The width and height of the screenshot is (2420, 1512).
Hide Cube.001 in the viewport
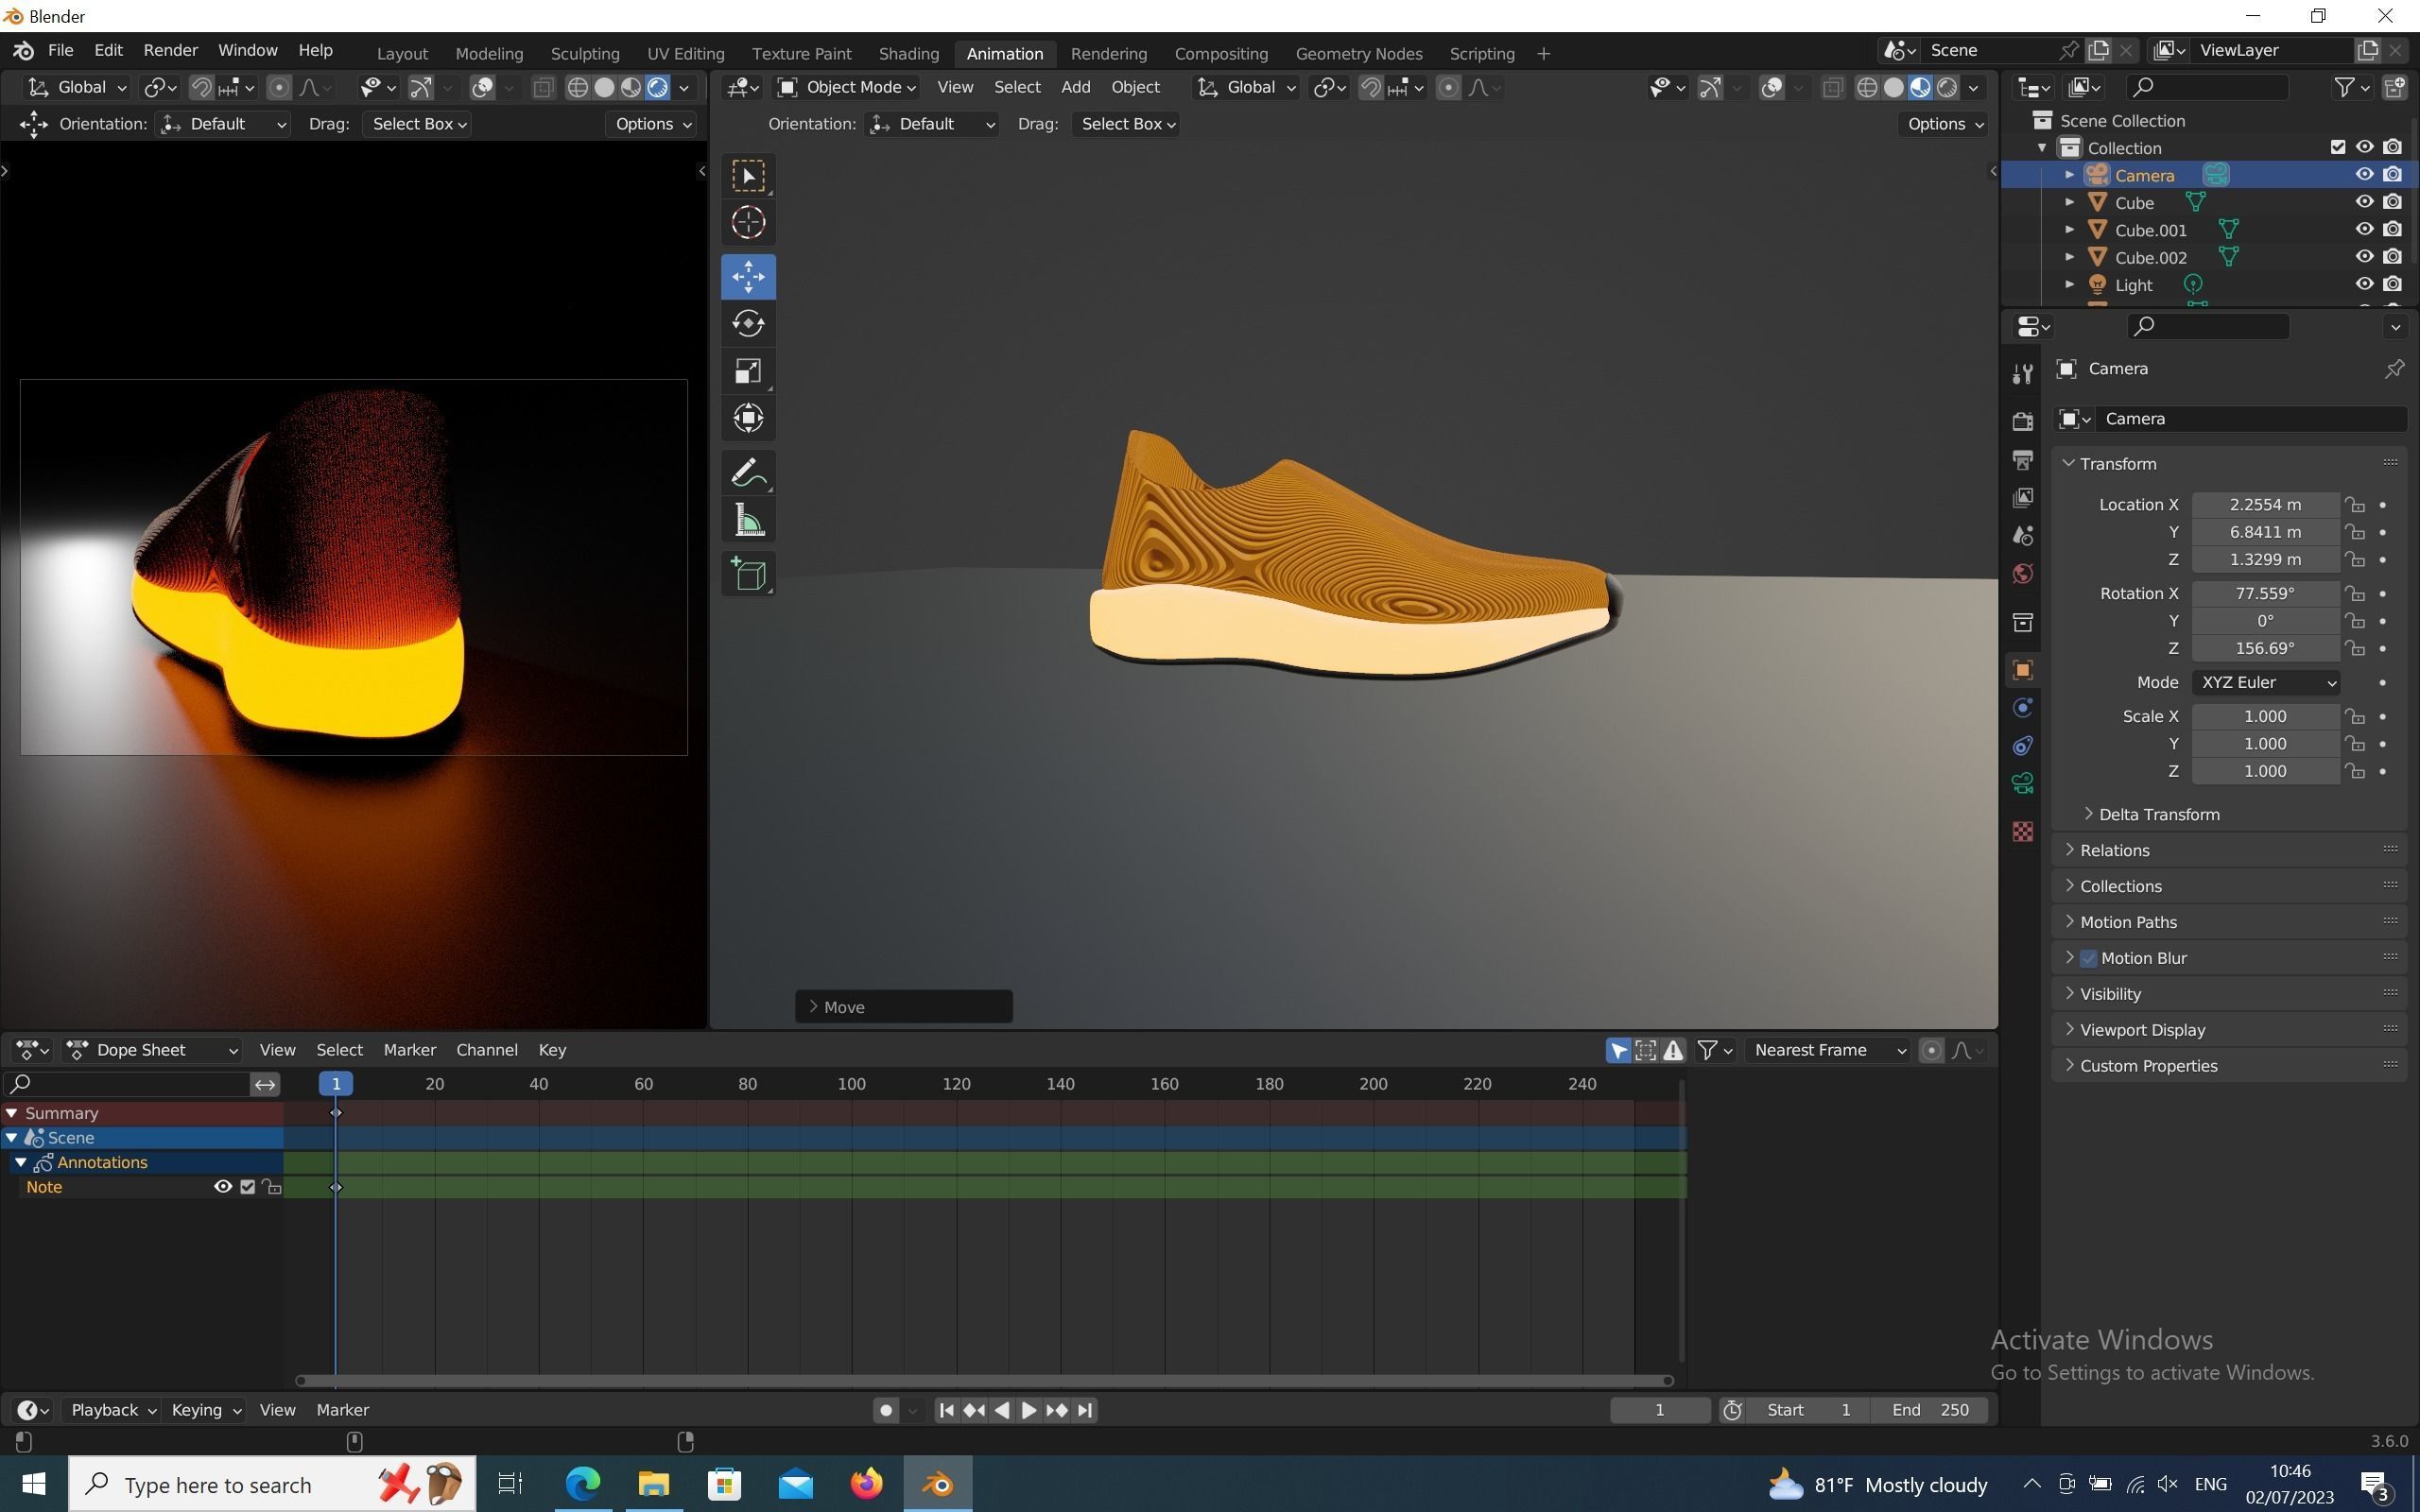coord(2364,230)
